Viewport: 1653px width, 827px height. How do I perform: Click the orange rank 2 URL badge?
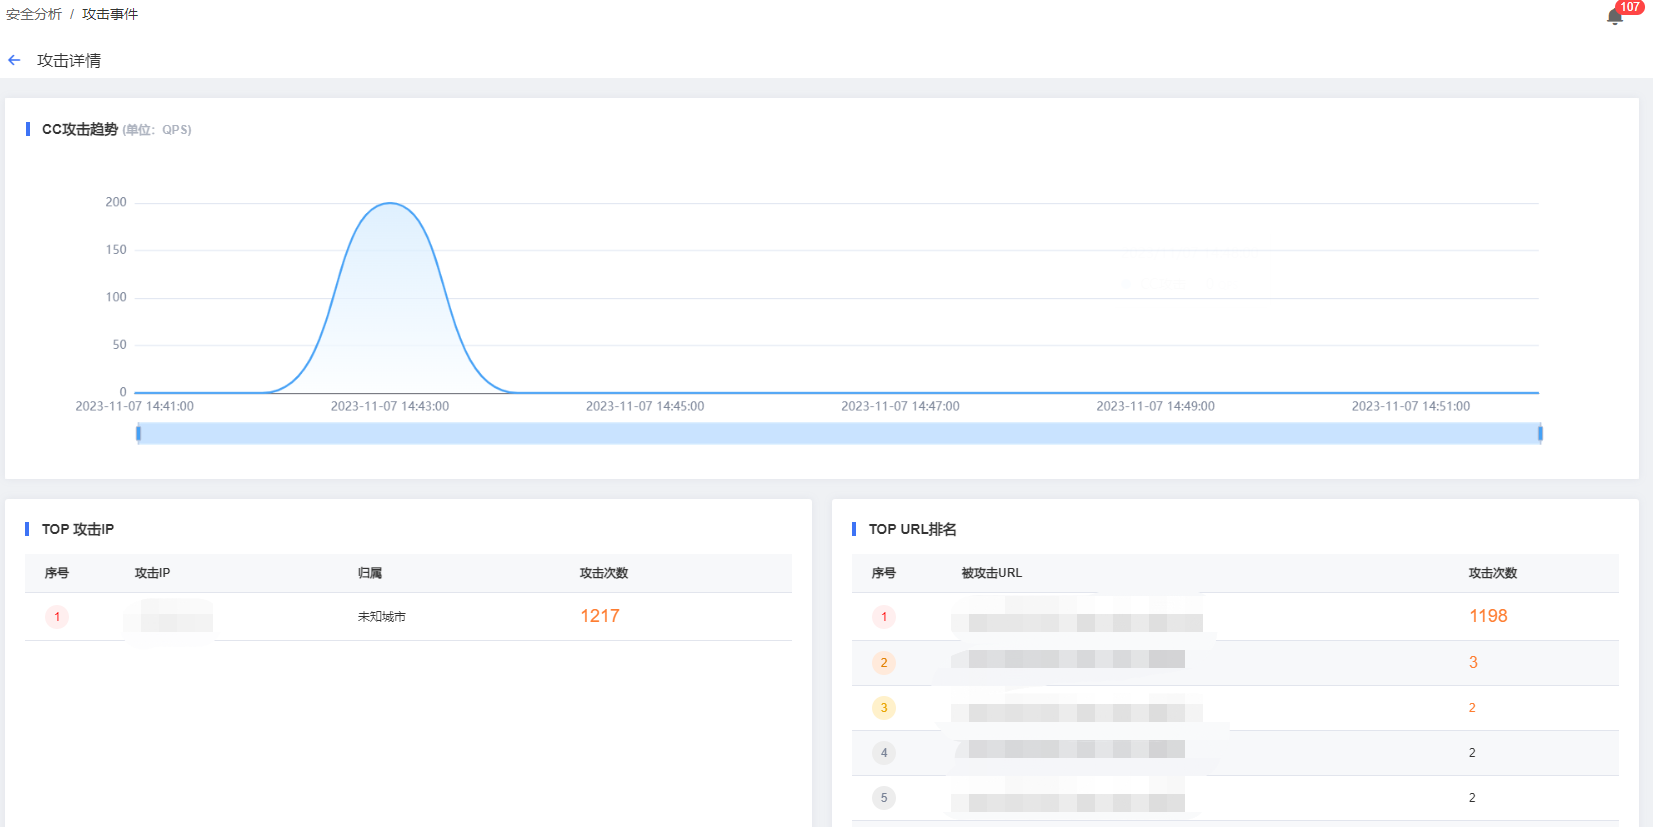click(883, 662)
